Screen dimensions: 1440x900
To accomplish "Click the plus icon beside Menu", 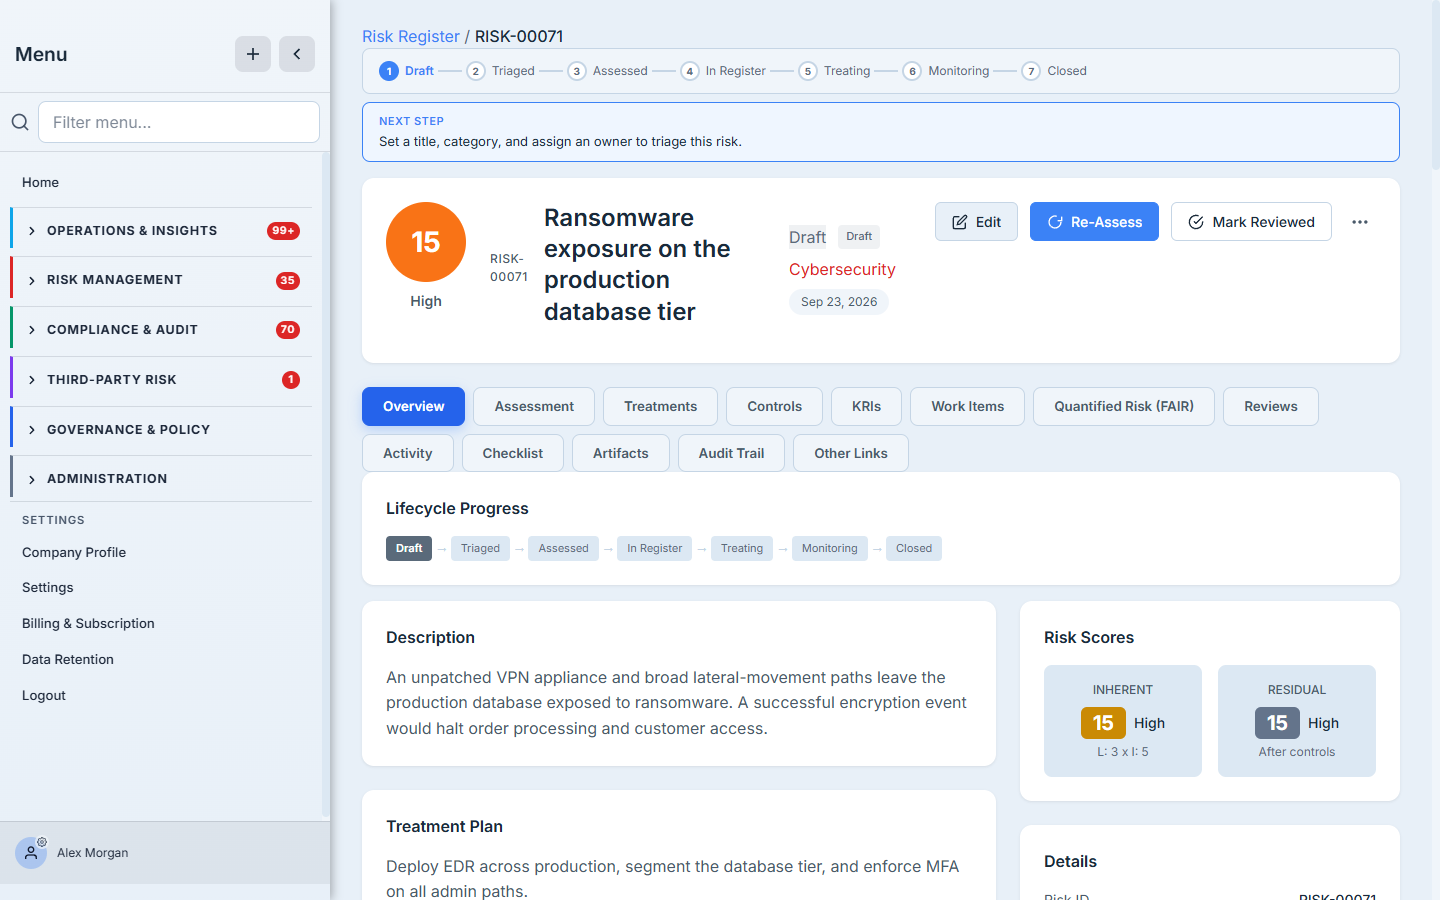I will click(253, 54).
